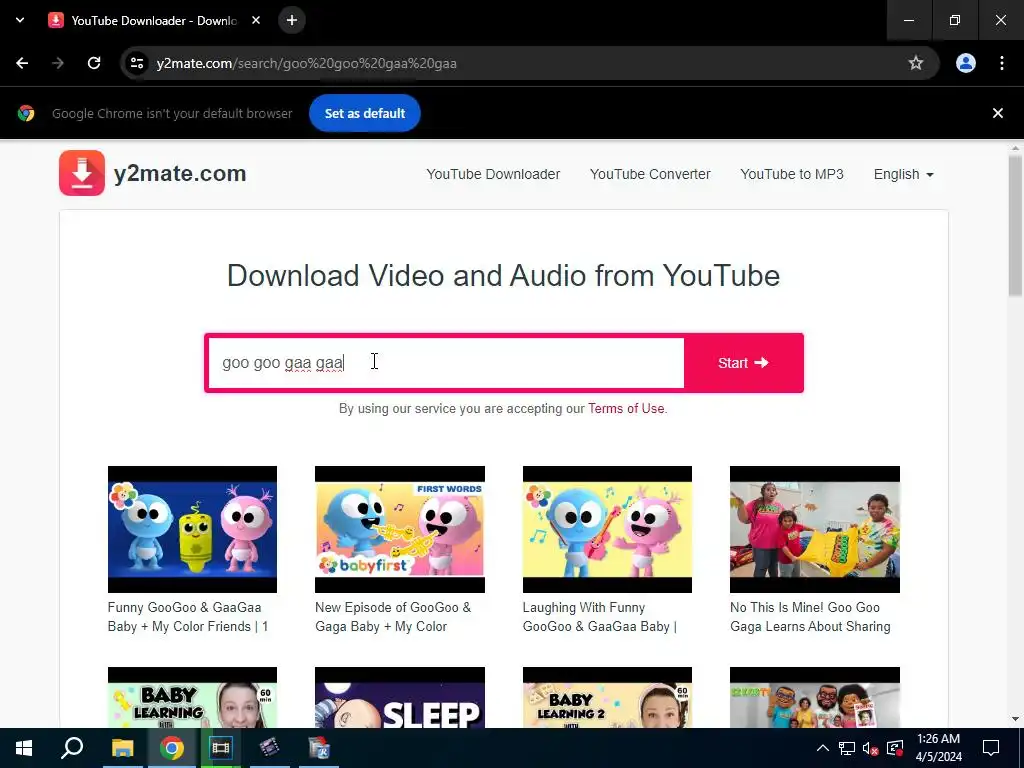This screenshot has height=768, width=1024.
Task: Click title 'Funny GooGoo & GaaGaa Baby + My Color Friends'
Action: click(x=188, y=617)
